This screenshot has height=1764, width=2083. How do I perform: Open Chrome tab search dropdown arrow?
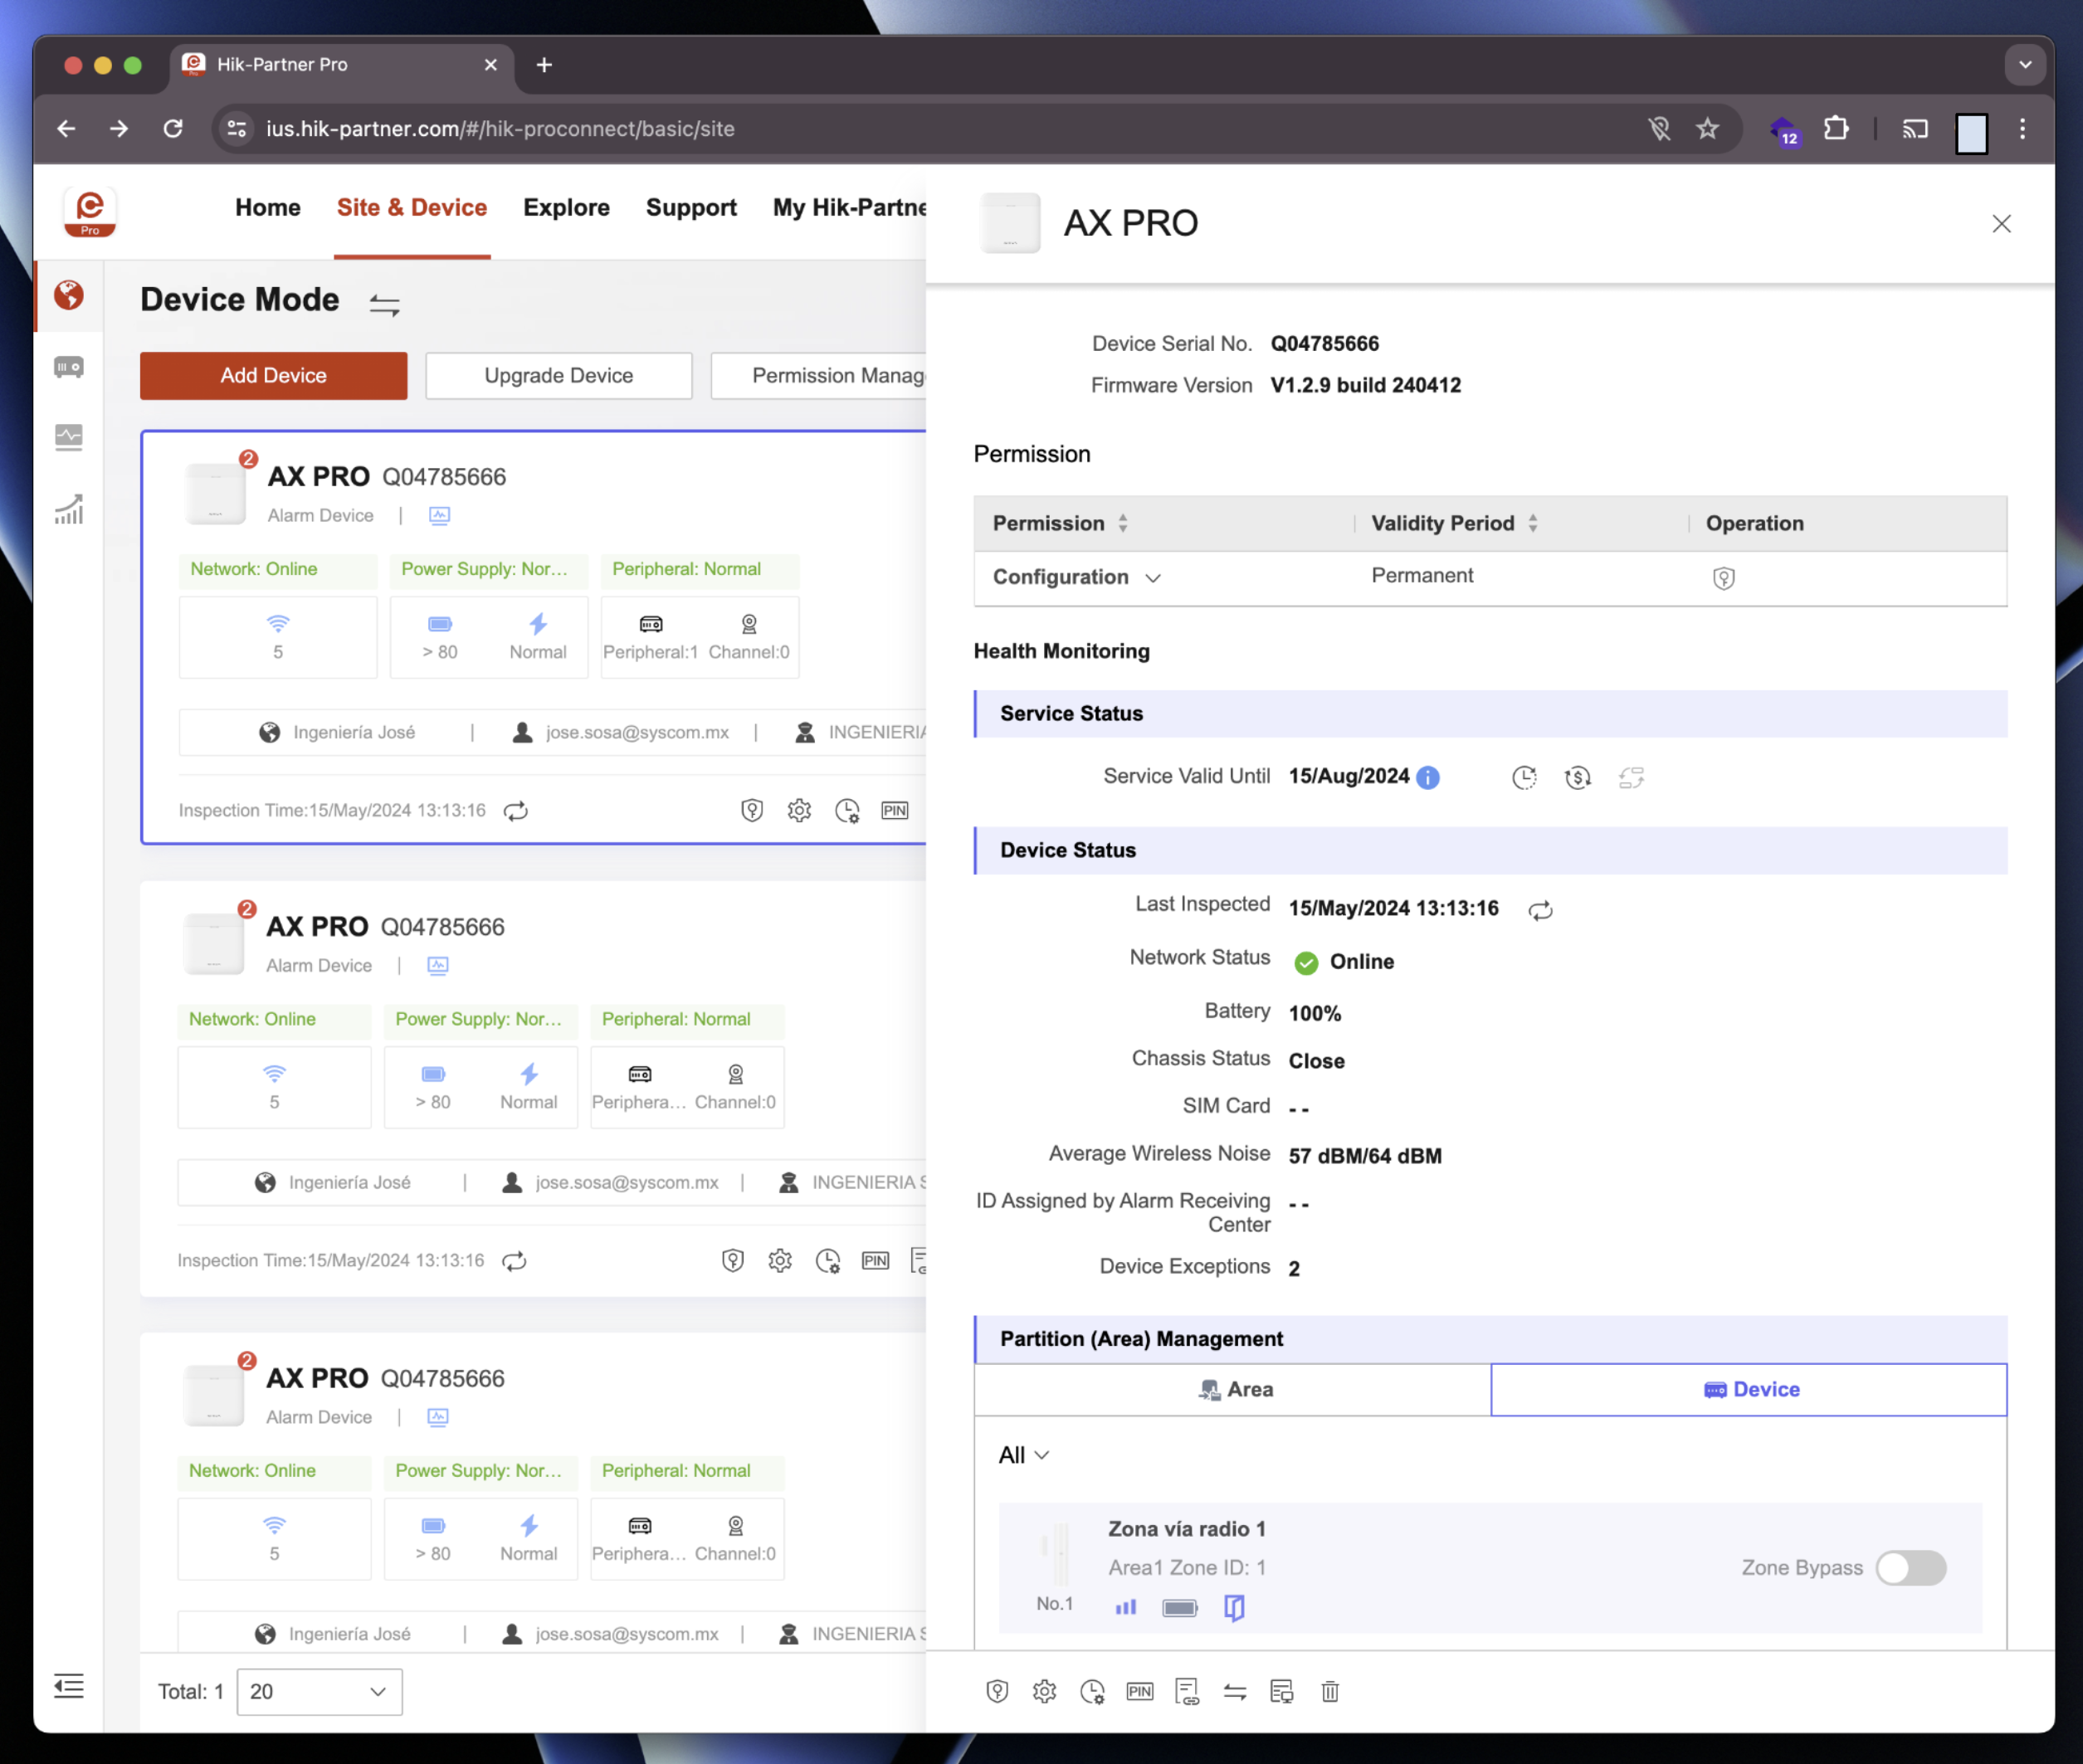pos(2025,65)
